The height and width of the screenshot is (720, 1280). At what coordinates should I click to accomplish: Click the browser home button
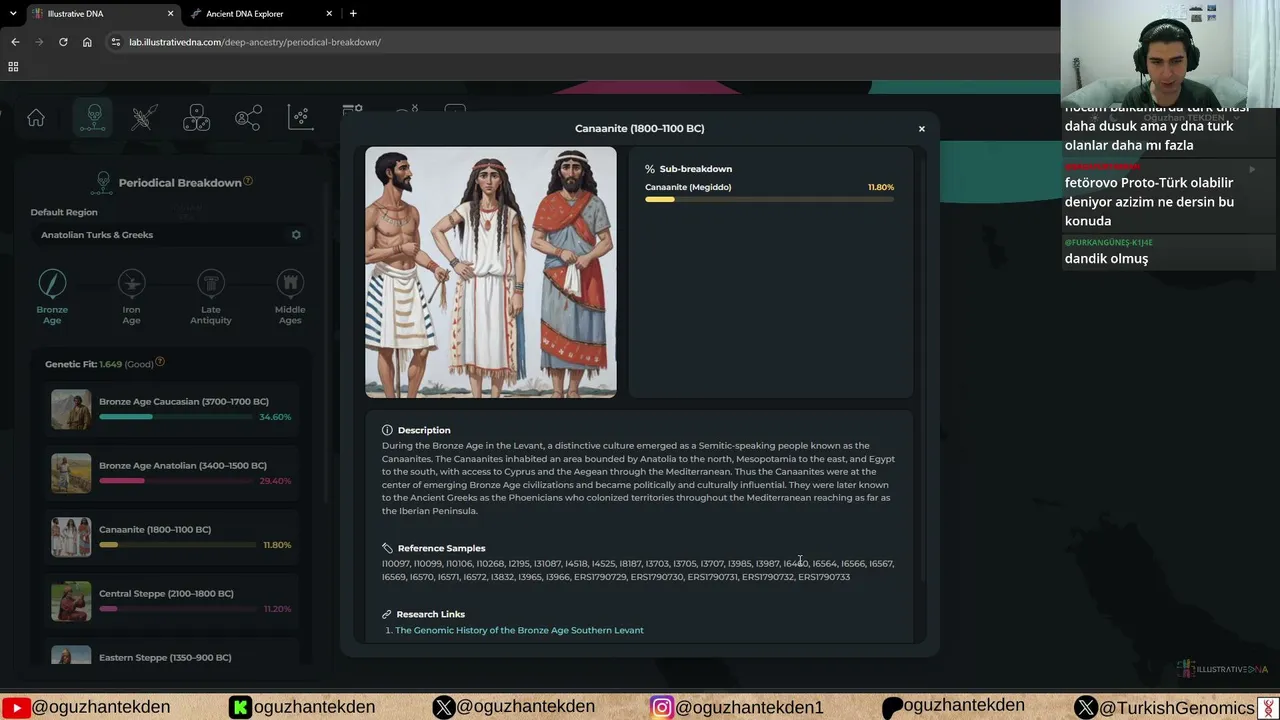pos(87,42)
